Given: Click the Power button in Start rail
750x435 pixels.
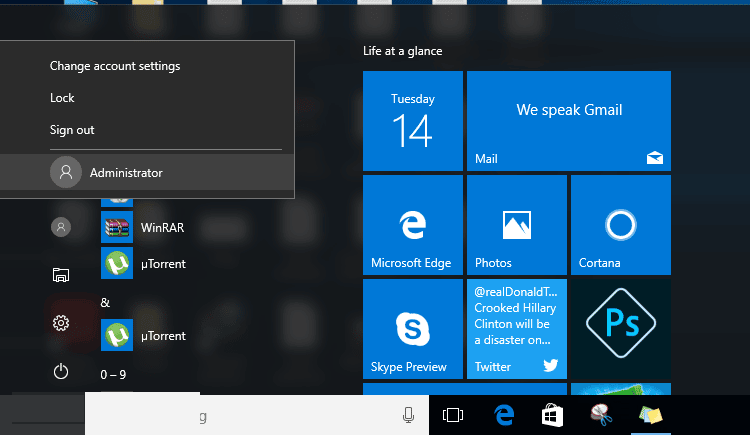Looking at the screenshot, I should click(x=61, y=372).
